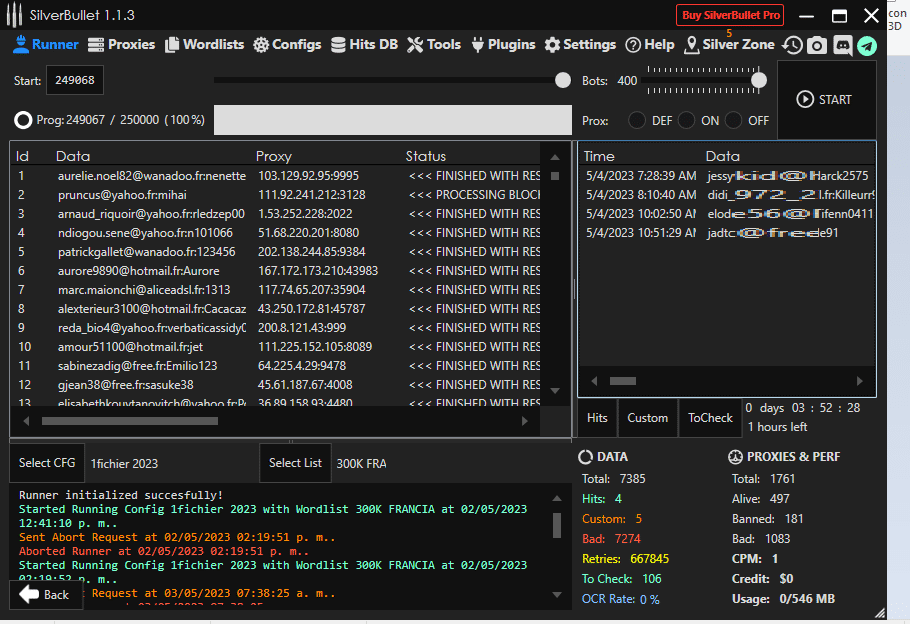Screen dimensions: 910x624
Task: Click the Bots count slider handle
Action: tap(759, 80)
